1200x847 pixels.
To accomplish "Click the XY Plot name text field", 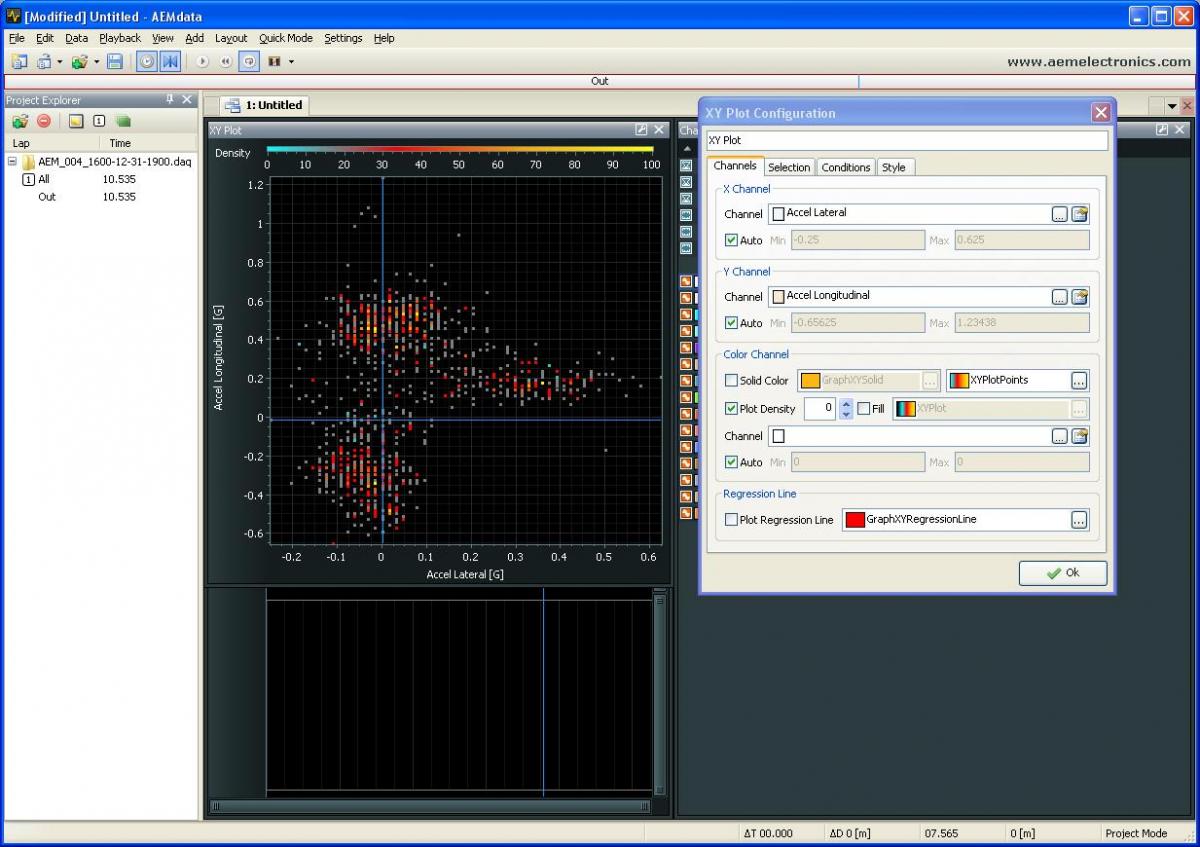I will [x=906, y=141].
